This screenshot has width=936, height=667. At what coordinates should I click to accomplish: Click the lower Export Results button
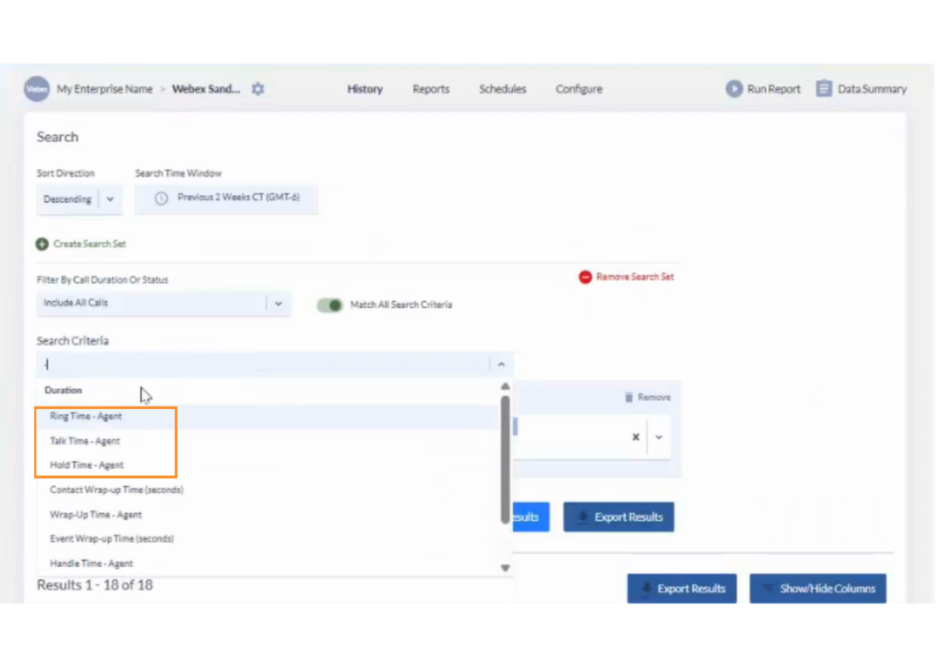click(x=682, y=589)
